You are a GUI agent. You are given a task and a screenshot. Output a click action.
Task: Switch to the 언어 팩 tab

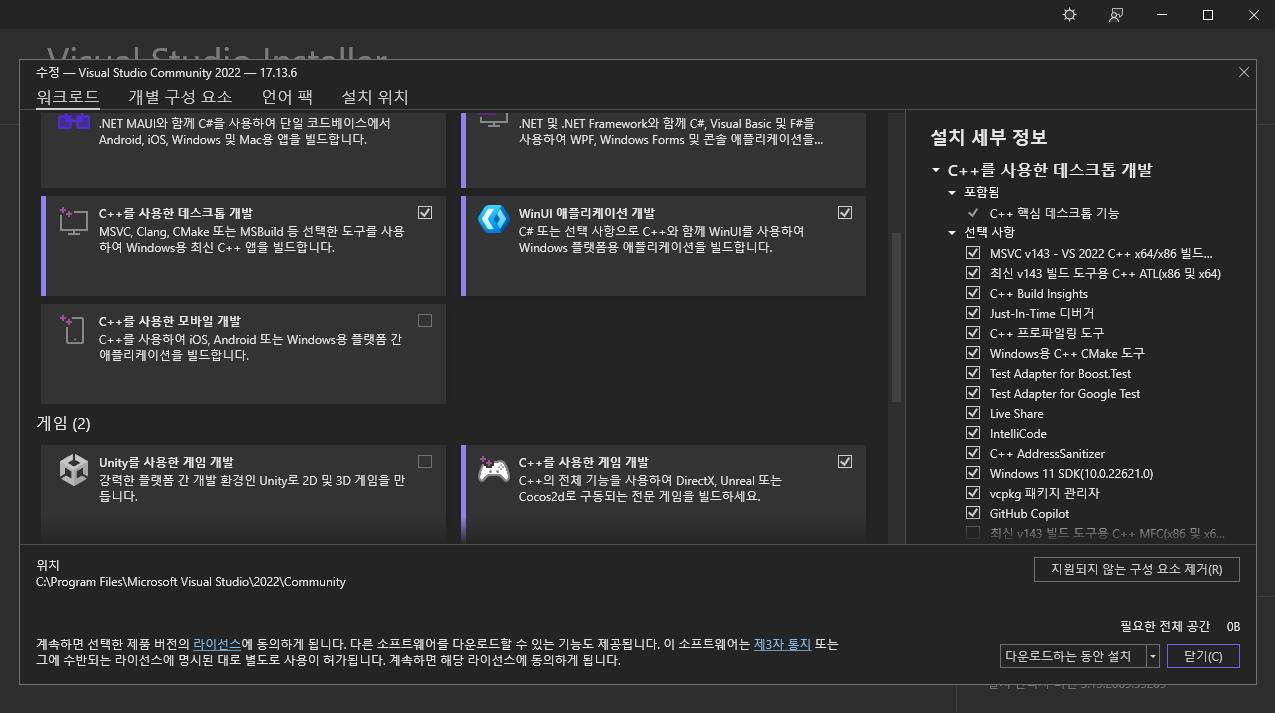click(287, 97)
